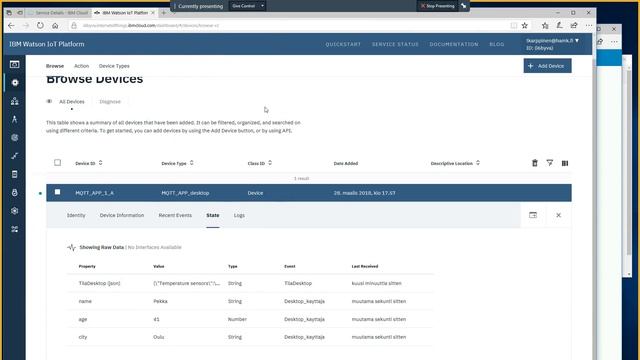Open the Apps compass icon in the sidebar

[14, 119]
